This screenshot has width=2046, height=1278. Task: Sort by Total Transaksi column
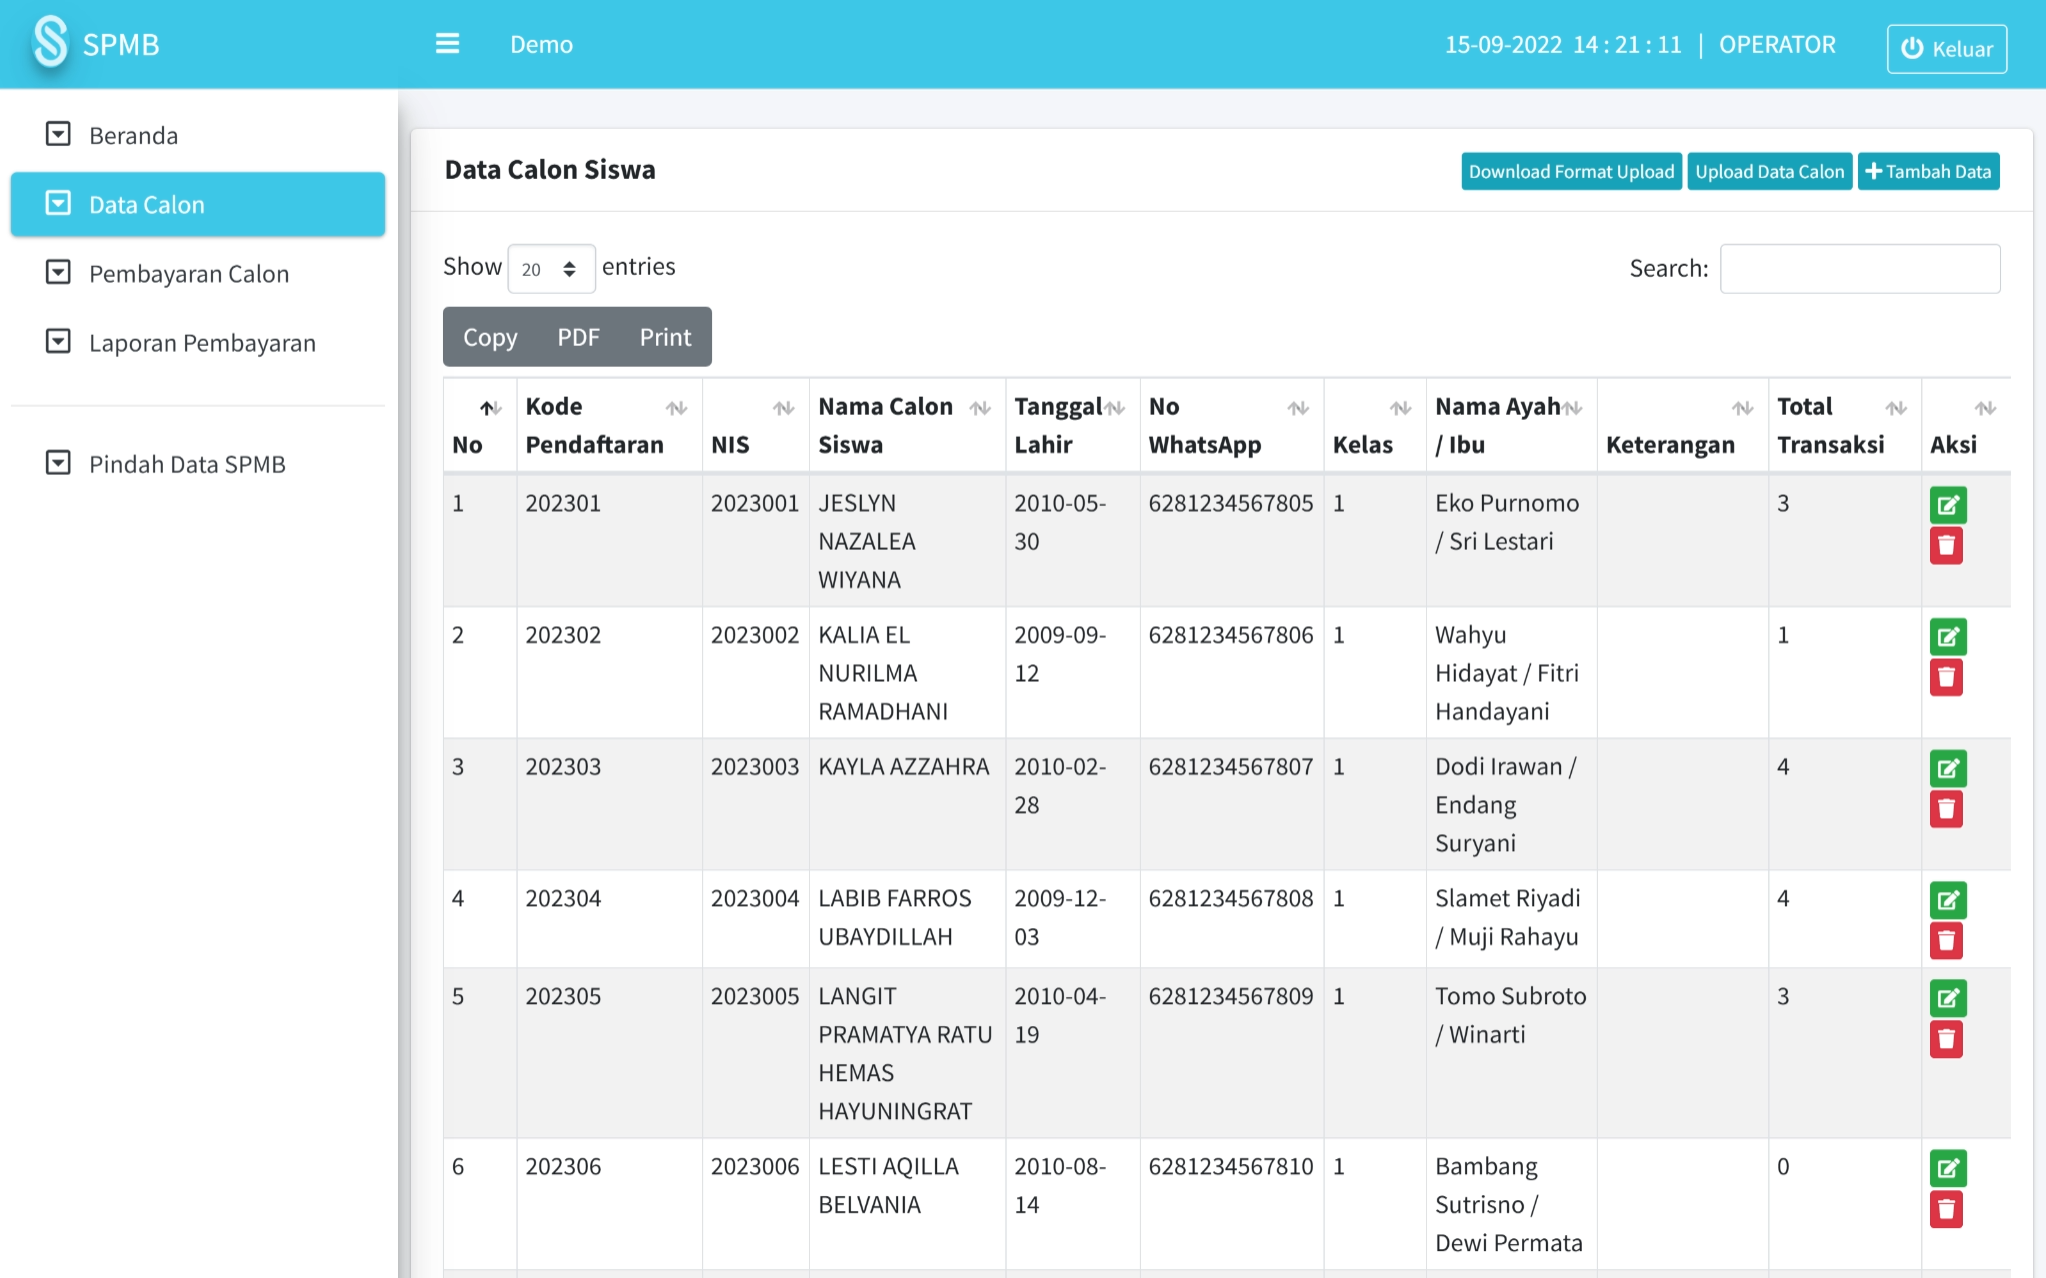click(x=1844, y=425)
